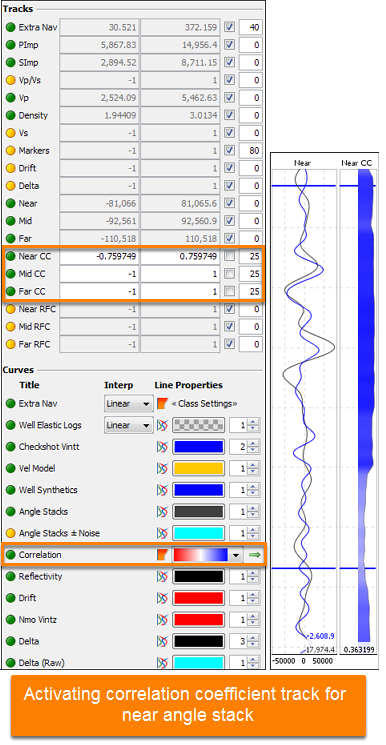Click the Near CC maximum value field

click(181, 257)
